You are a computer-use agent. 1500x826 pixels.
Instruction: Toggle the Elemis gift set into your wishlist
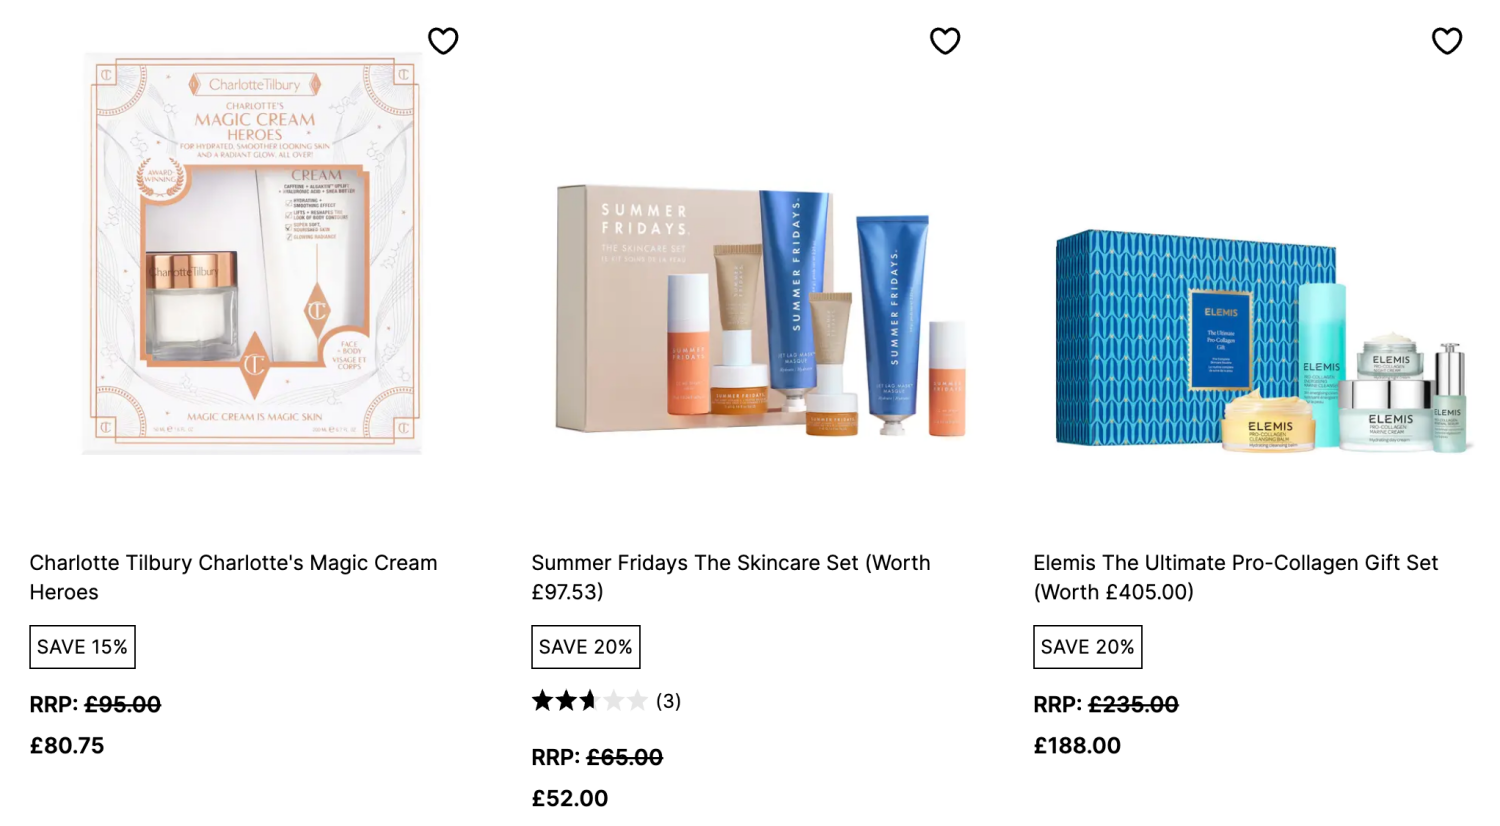(1447, 41)
